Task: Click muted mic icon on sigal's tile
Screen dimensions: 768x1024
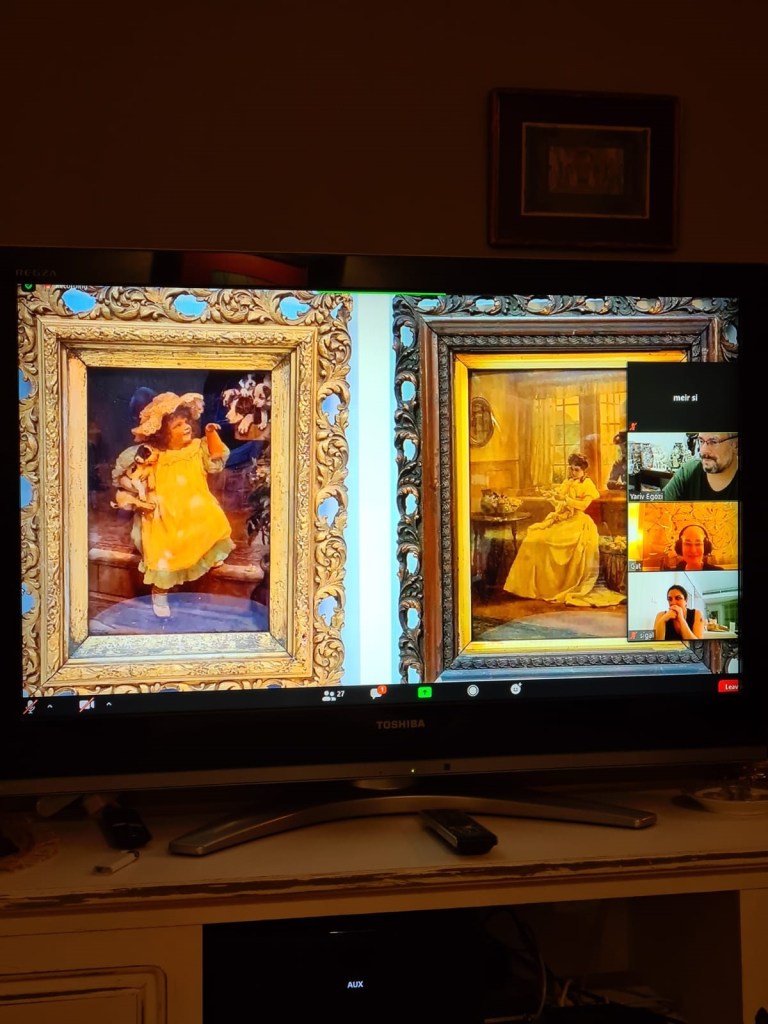Action: coord(633,635)
